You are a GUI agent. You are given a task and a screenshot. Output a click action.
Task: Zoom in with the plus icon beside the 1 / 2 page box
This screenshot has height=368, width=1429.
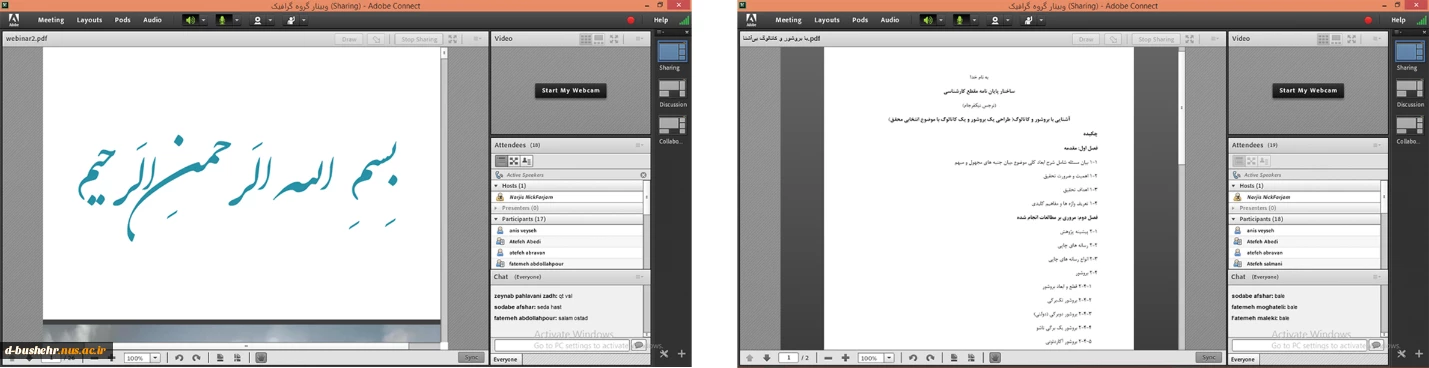(x=845, y=357)
